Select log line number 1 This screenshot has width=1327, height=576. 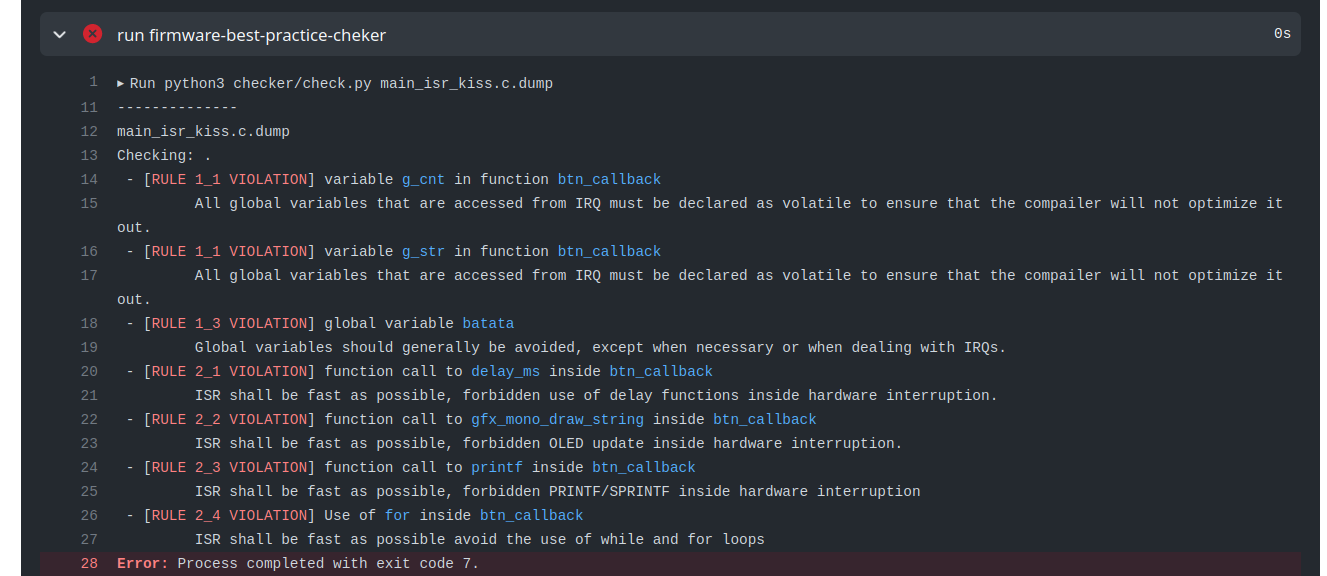(x=93, y=83)
